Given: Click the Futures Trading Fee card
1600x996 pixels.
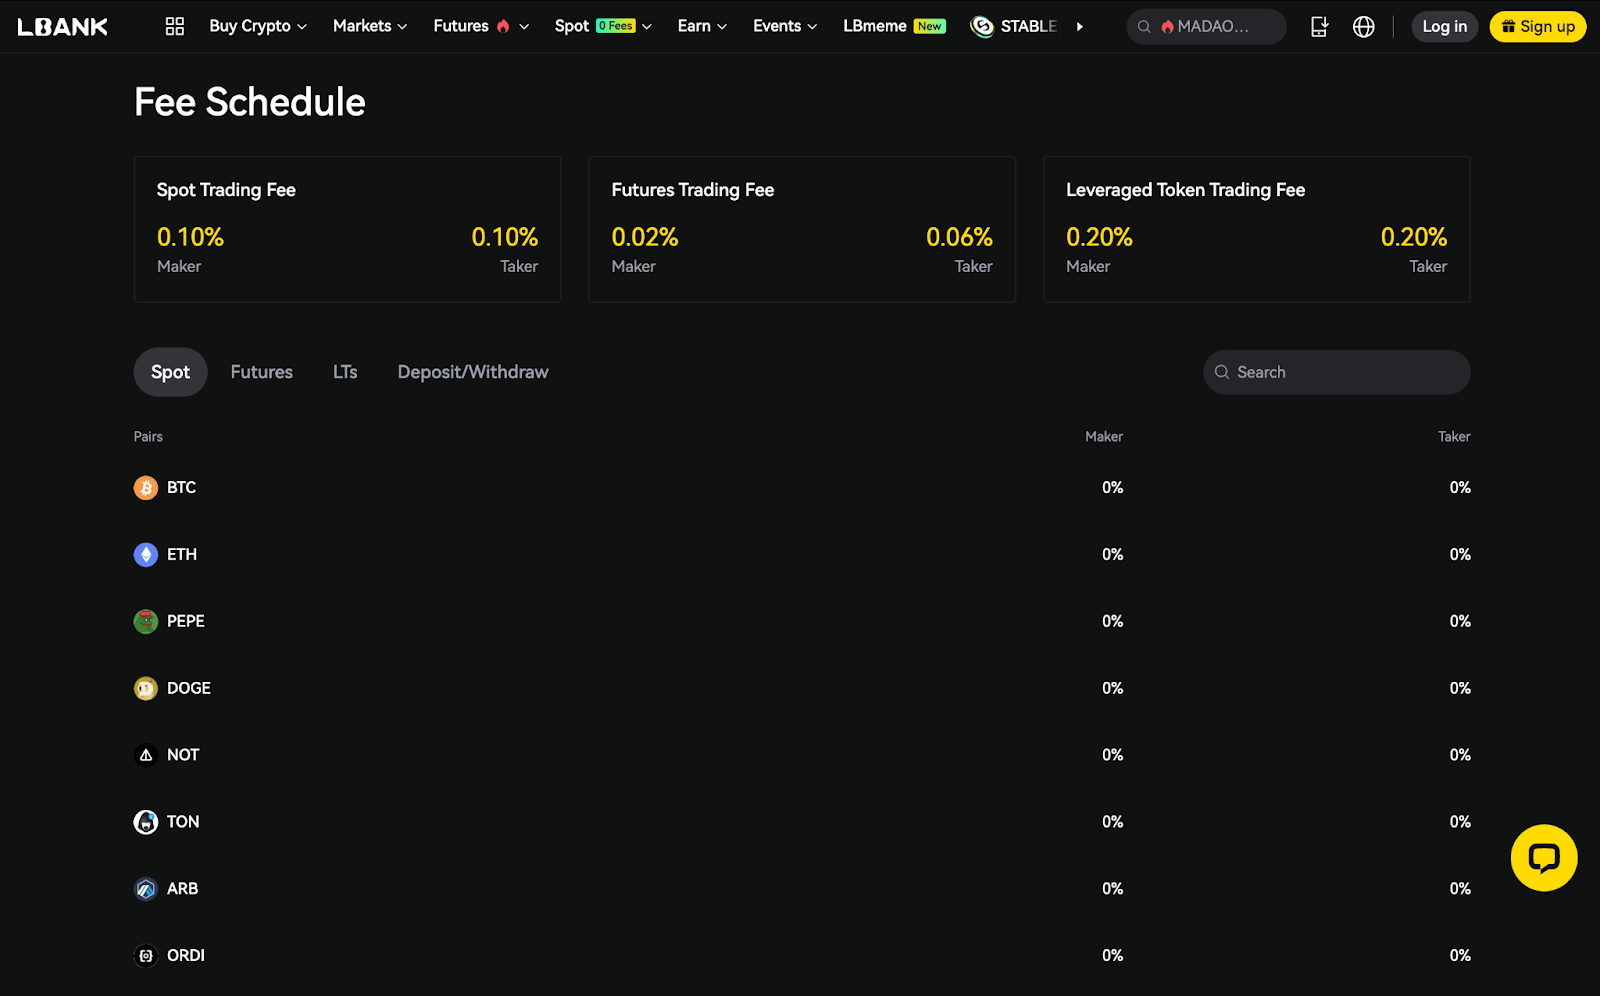Looking at the screenshot, I should [x=802, y=229].
